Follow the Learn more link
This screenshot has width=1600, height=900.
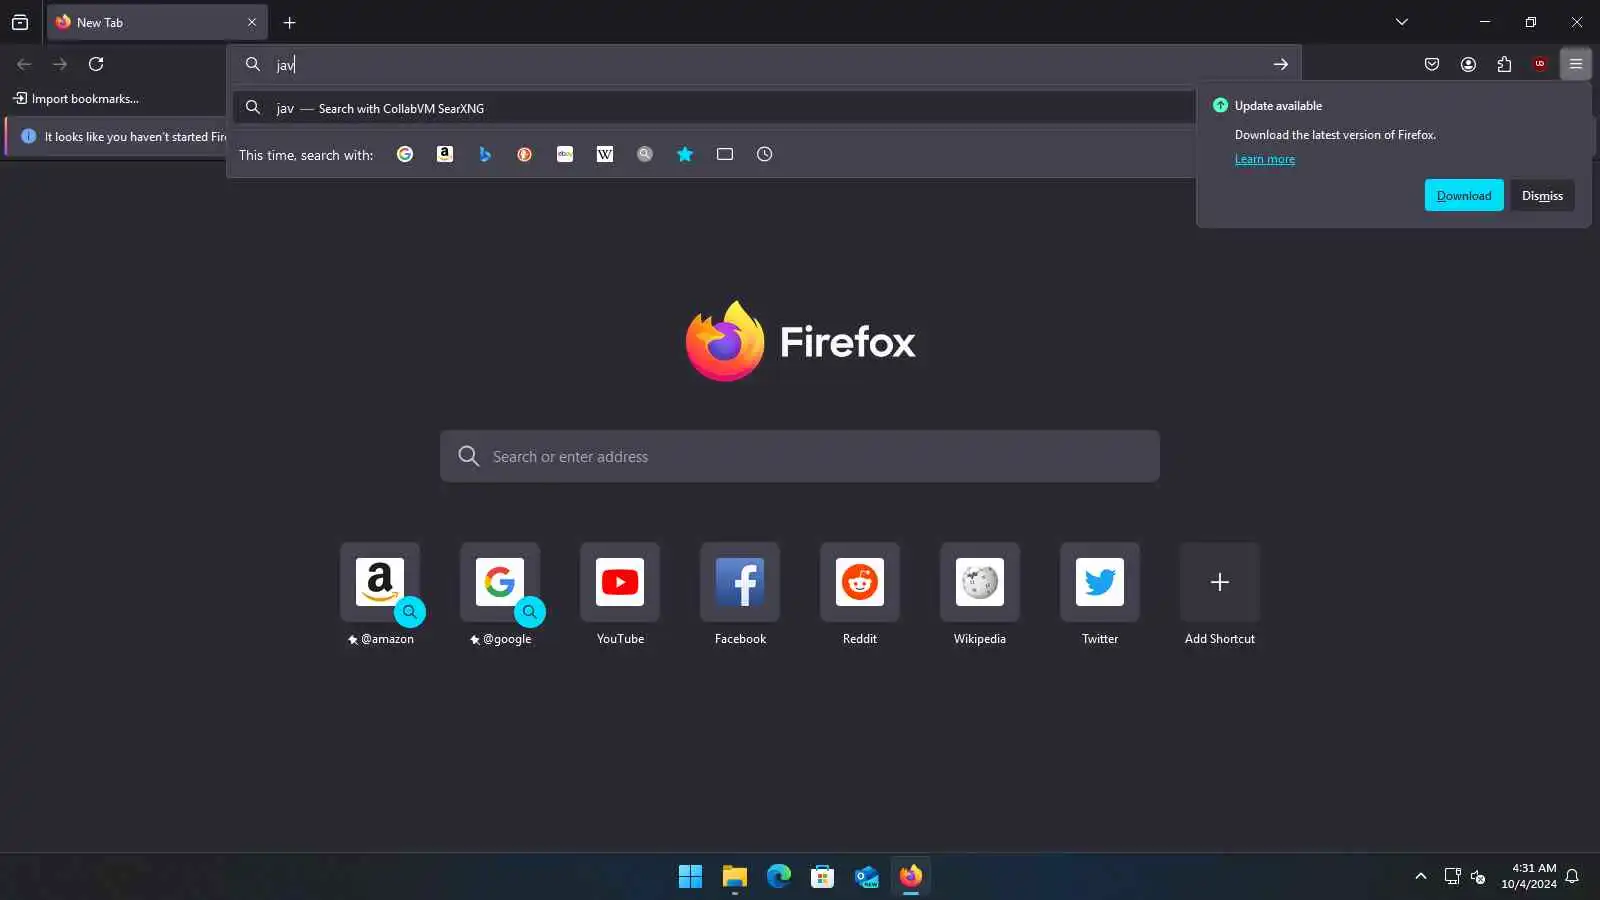[1265, 159]
